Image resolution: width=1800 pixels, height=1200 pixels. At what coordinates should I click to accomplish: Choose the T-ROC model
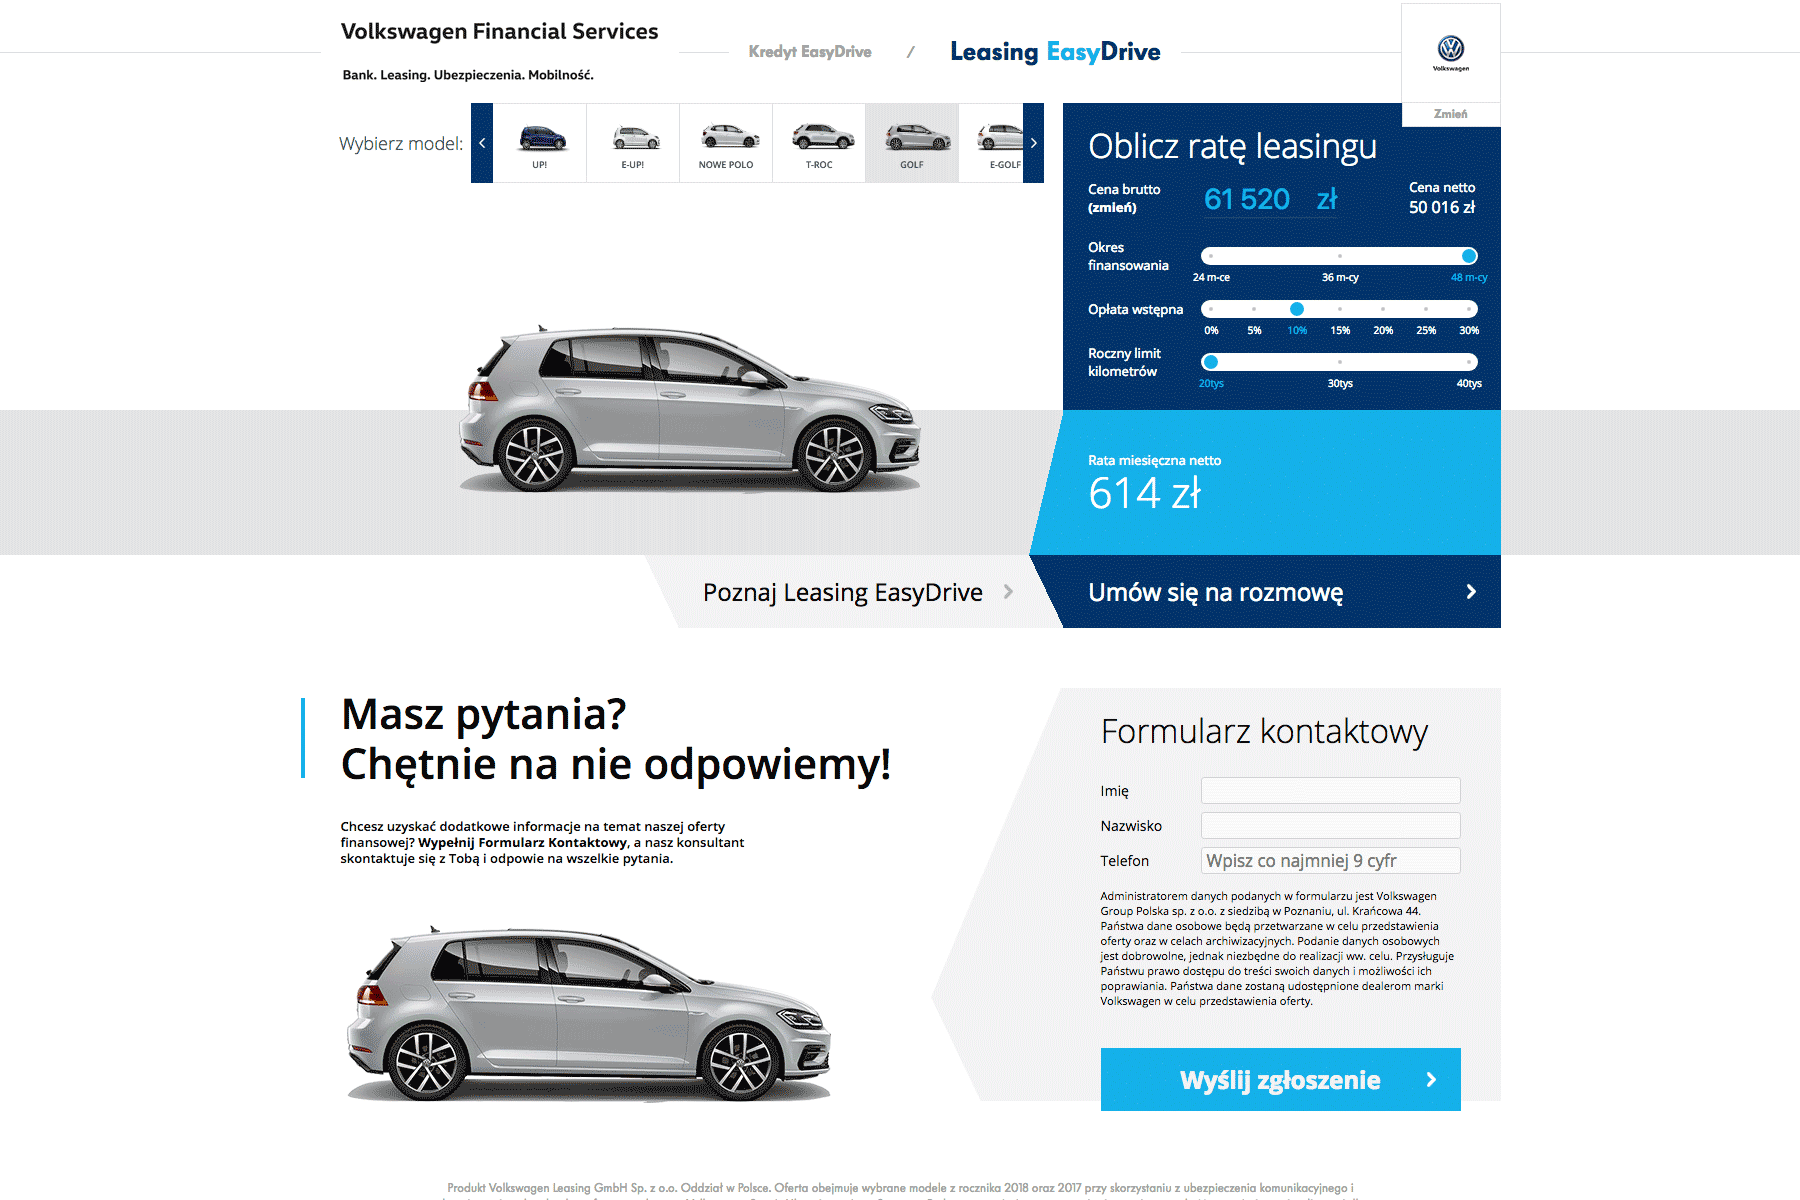coord(819,143)
